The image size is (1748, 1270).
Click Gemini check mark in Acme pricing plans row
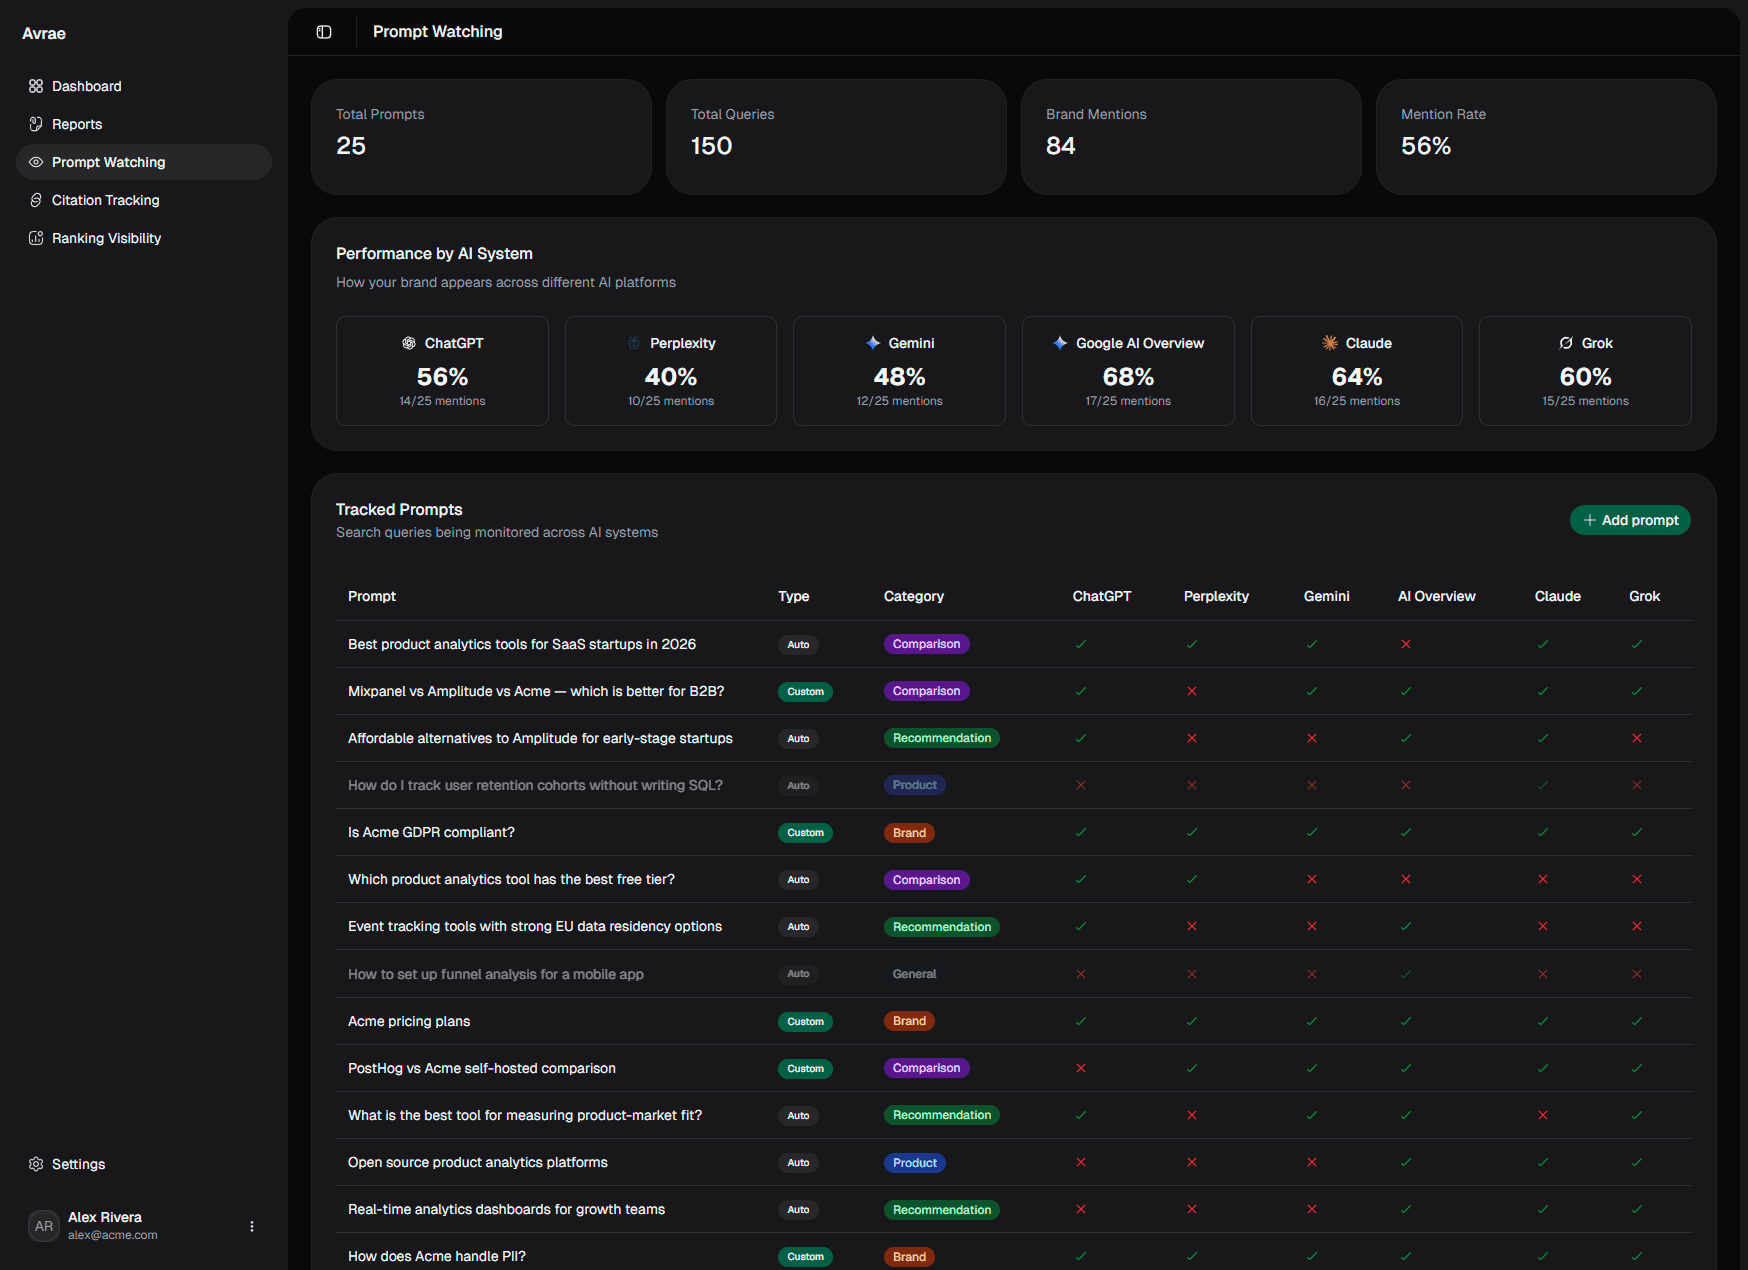(1312, 1021)
